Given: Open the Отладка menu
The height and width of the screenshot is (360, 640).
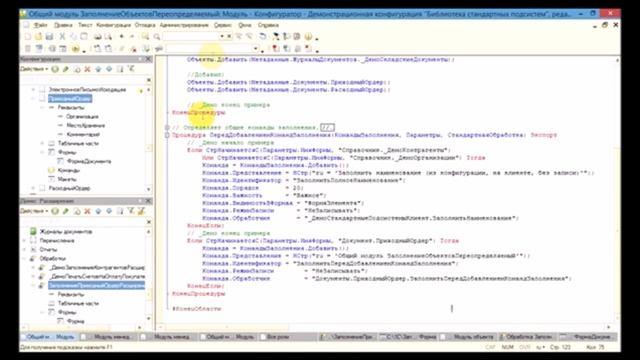Looking at the screenshot, I should (145, 25).
